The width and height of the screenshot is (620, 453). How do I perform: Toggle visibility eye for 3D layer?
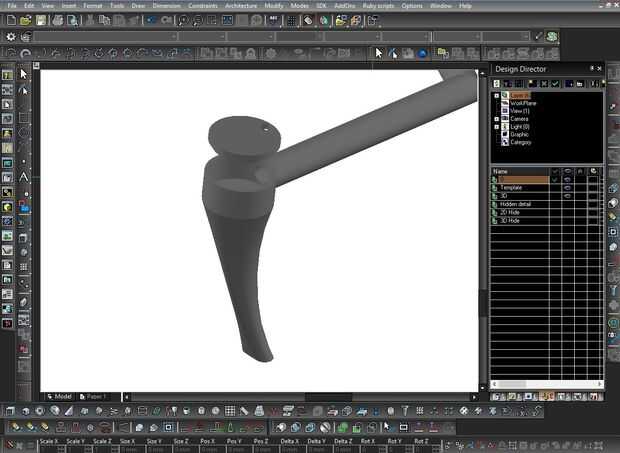click(x=567, y=195)
